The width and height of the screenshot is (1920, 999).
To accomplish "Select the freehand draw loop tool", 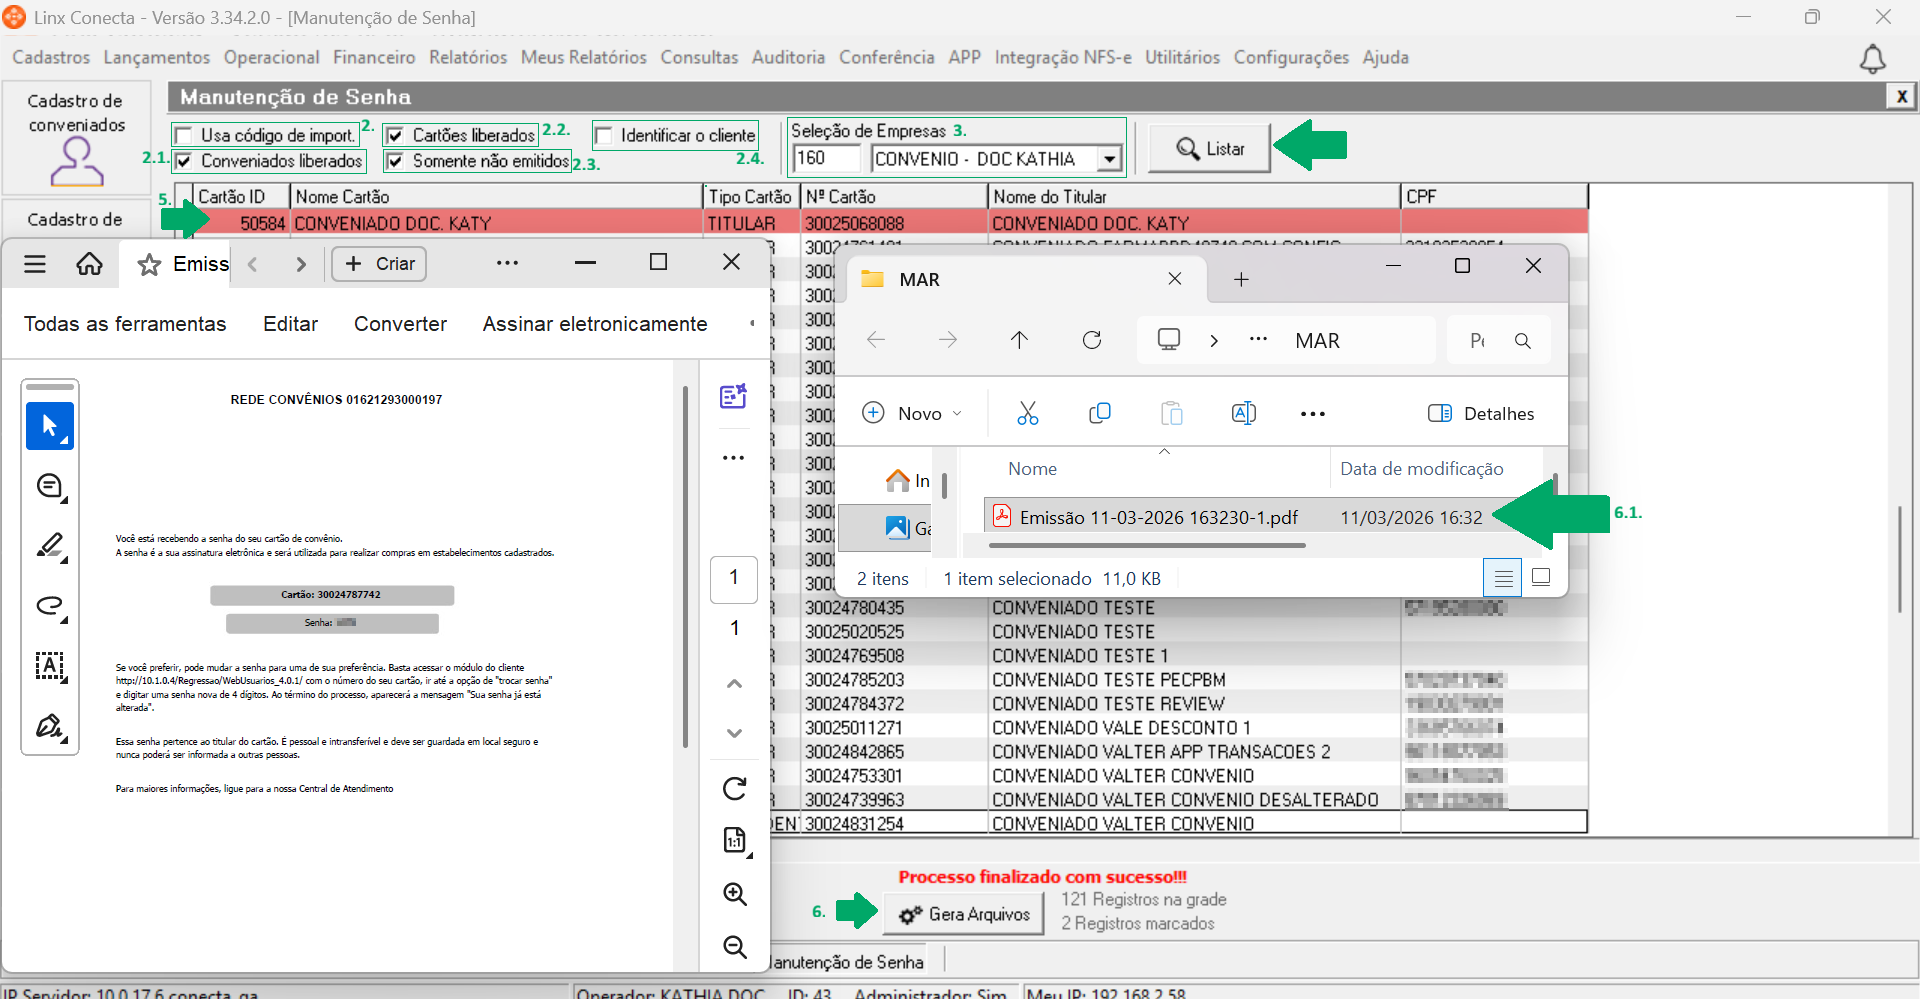I will pos(50,606).
